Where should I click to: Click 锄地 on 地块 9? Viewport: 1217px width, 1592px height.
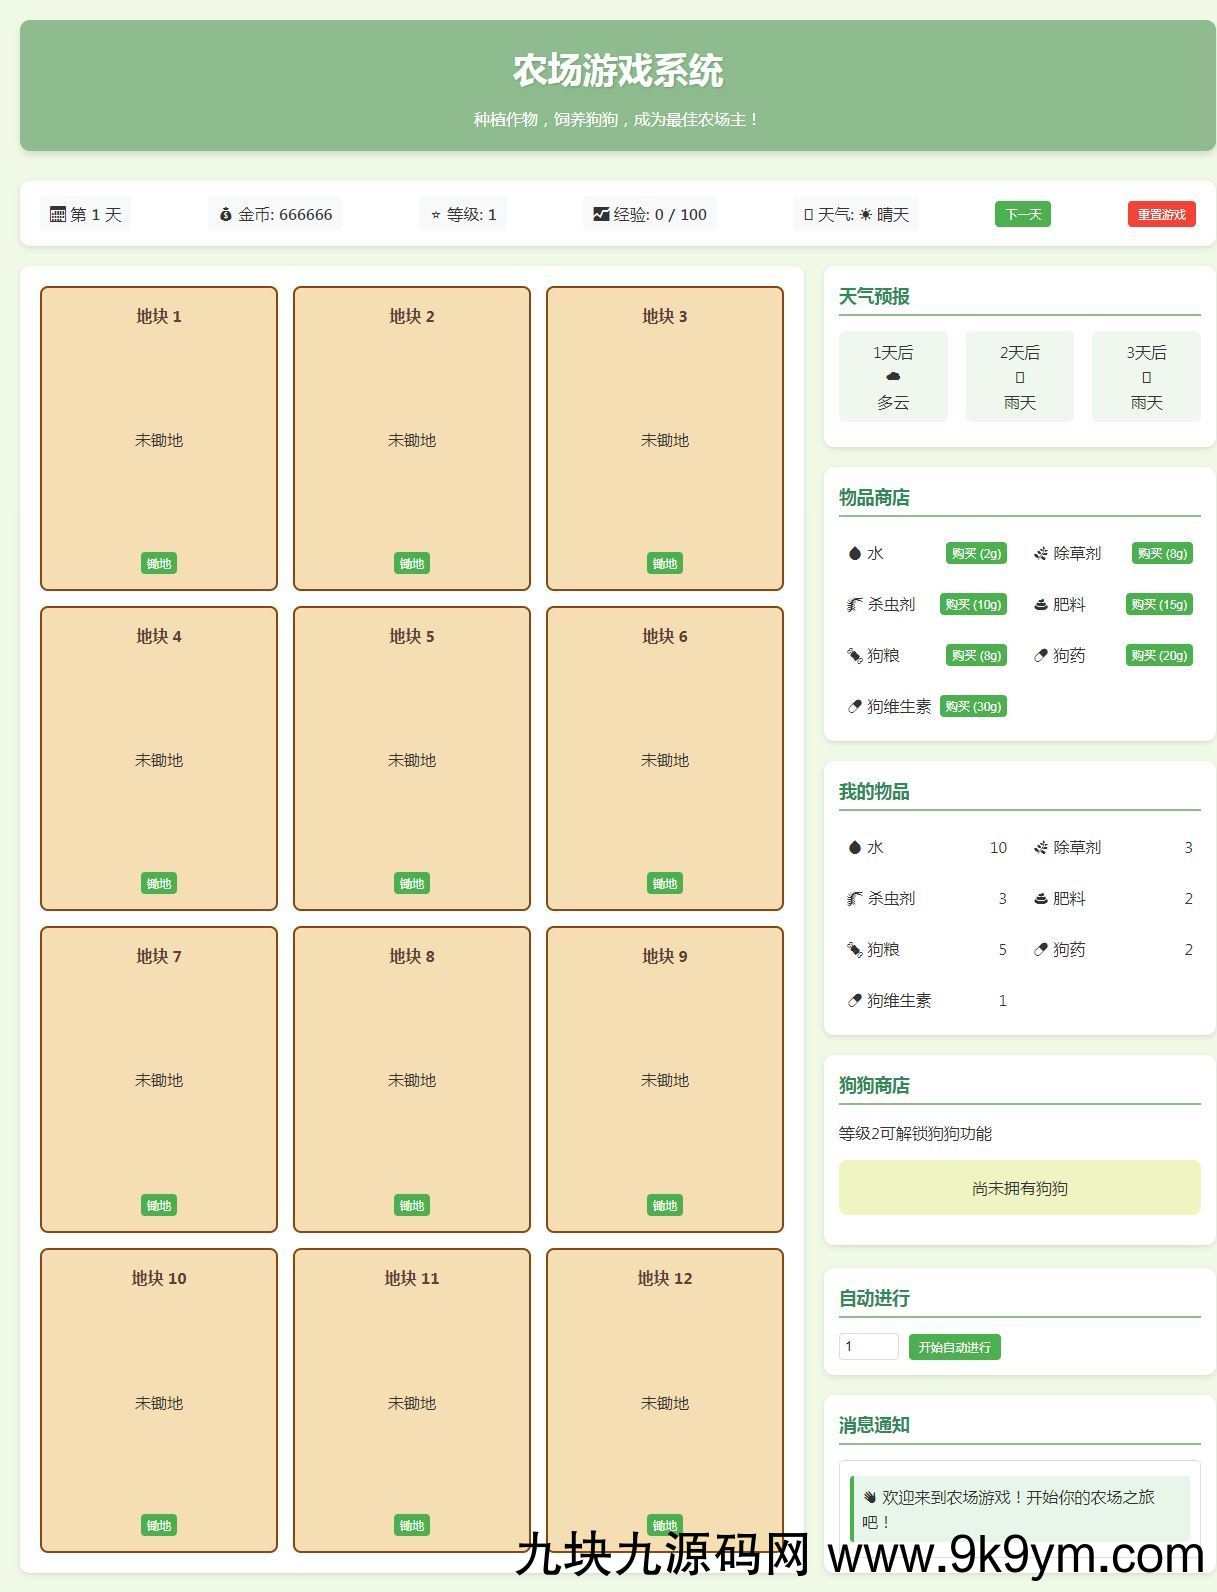click(x=665, y=1206)
